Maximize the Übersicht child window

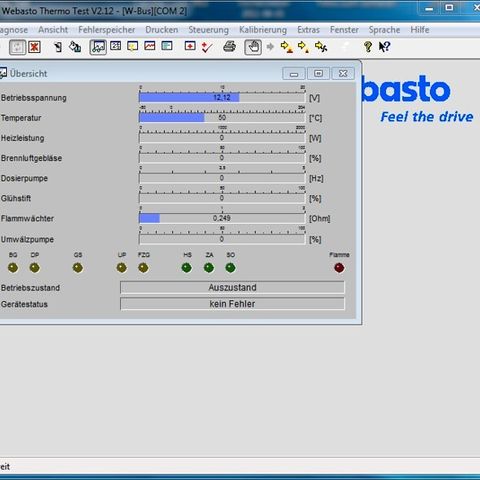[x=318, y=74]
